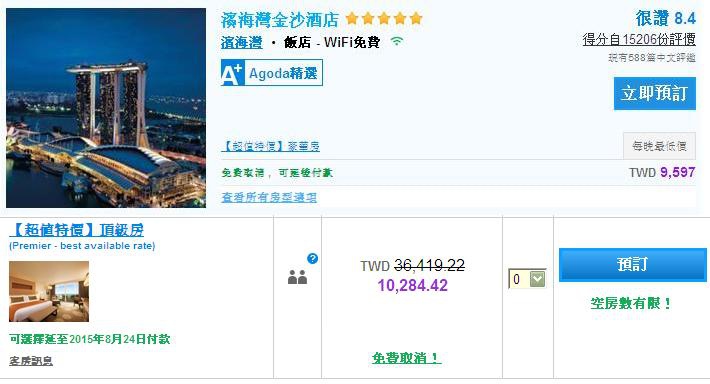The height and width of the screenshot is (384, 710).
Task: Click the 空房數有限！ notice text
Action: (x=631, y=303)
